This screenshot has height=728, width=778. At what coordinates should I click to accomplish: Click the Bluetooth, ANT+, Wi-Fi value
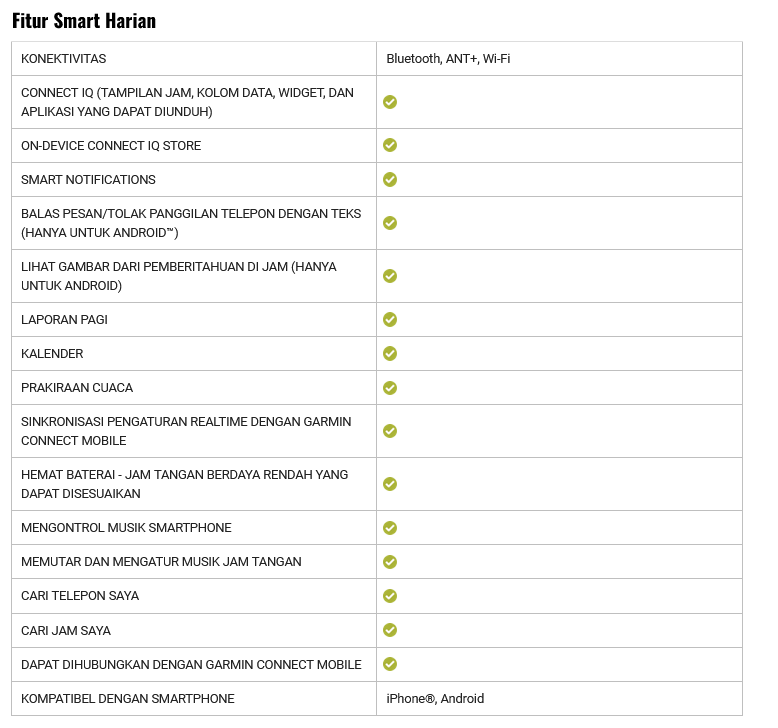tap(448, 59)
